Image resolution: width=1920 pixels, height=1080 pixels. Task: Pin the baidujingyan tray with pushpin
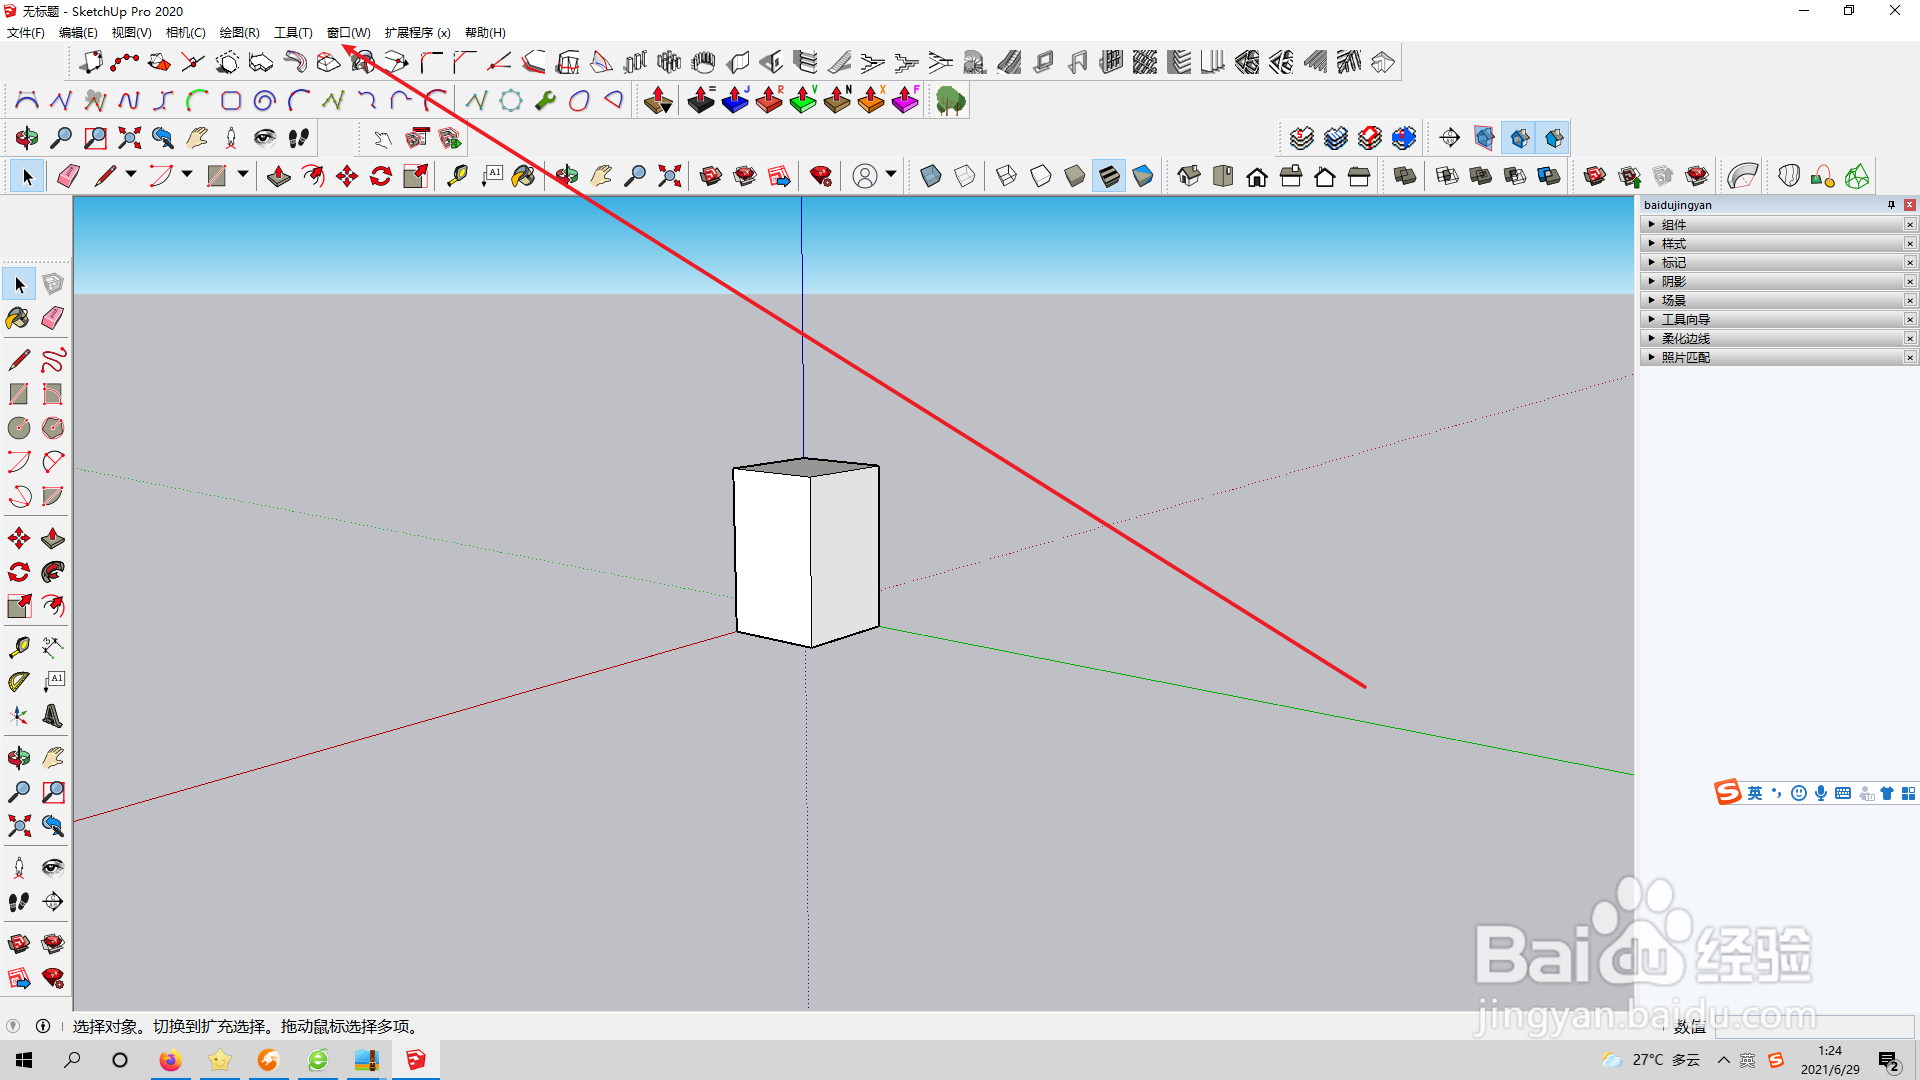(1891, 205)
